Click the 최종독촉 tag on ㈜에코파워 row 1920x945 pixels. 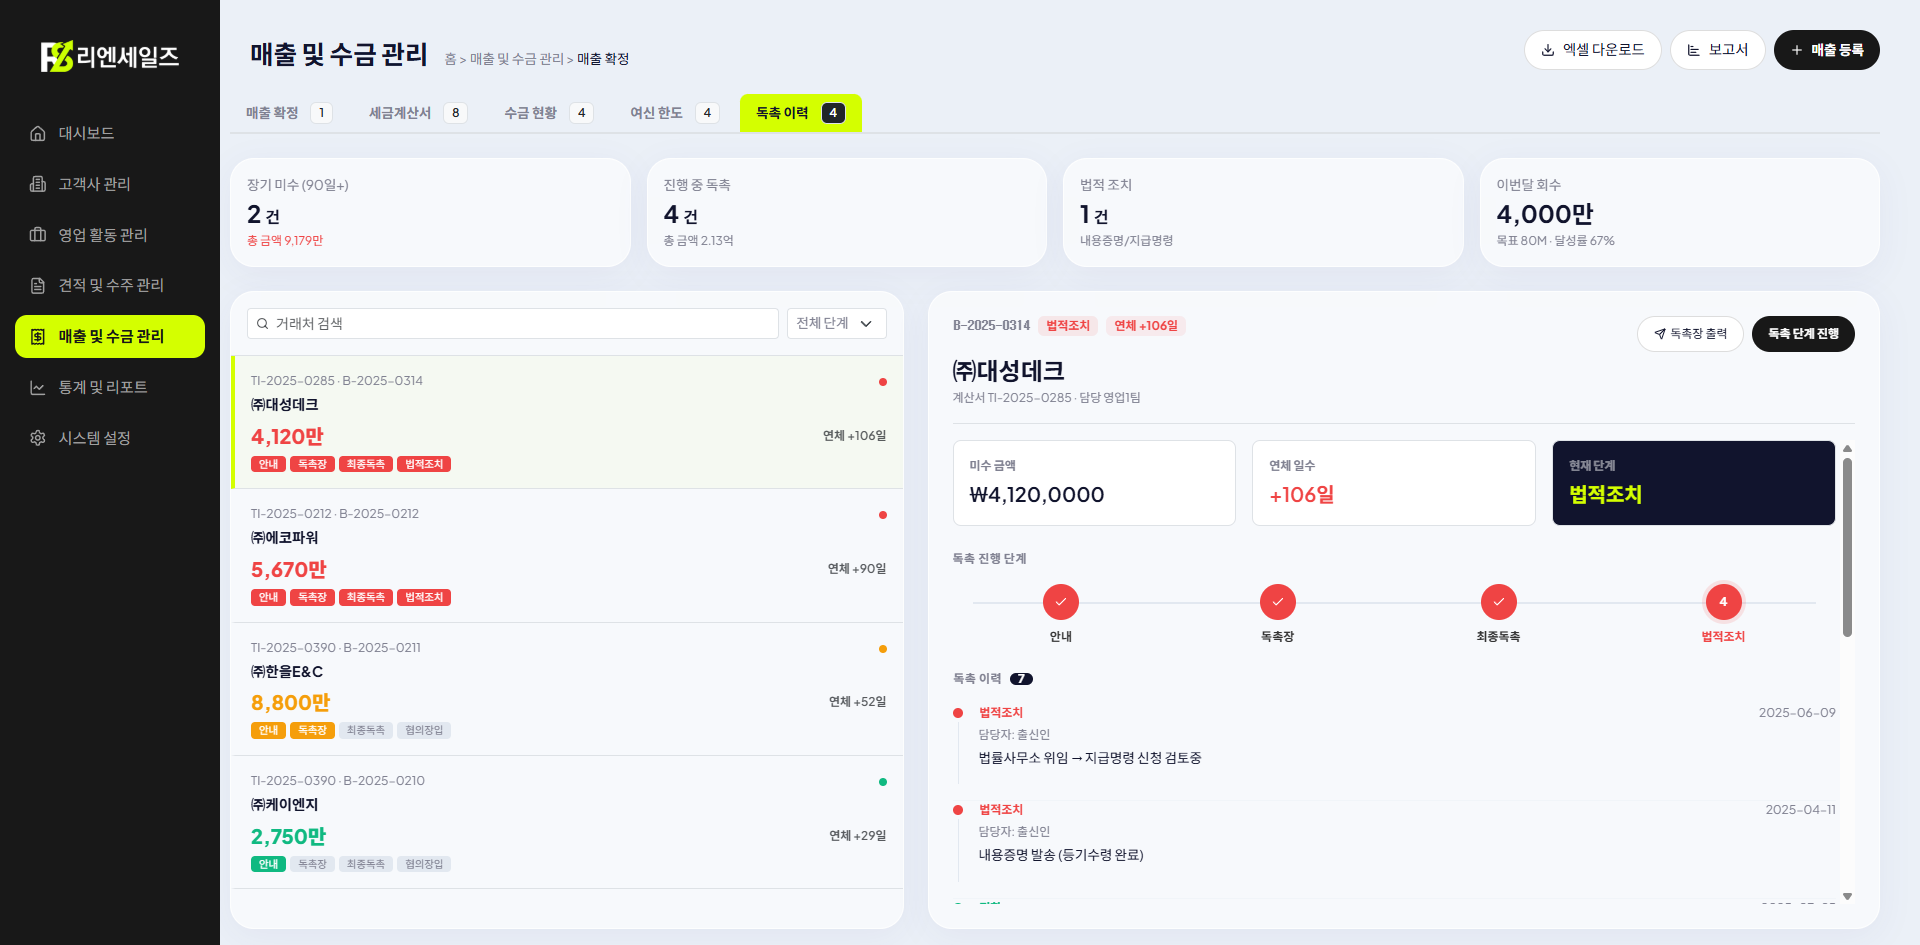366,598
